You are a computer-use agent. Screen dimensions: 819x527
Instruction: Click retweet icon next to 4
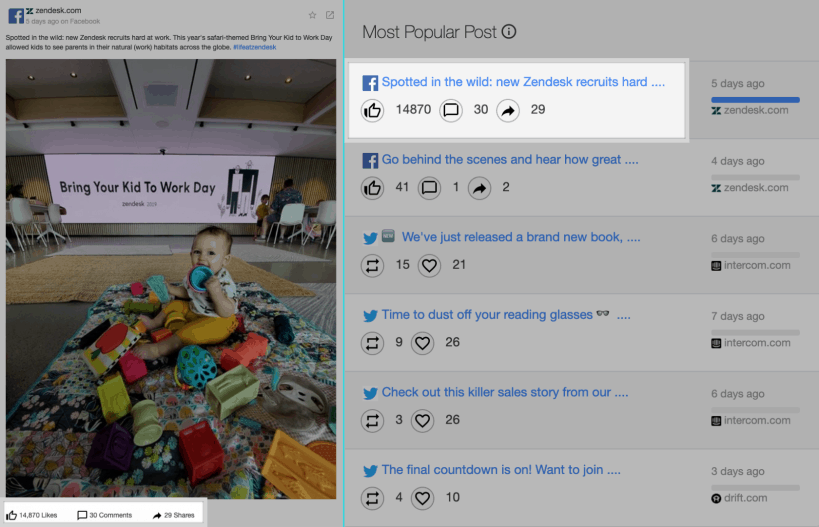[372, 498]
